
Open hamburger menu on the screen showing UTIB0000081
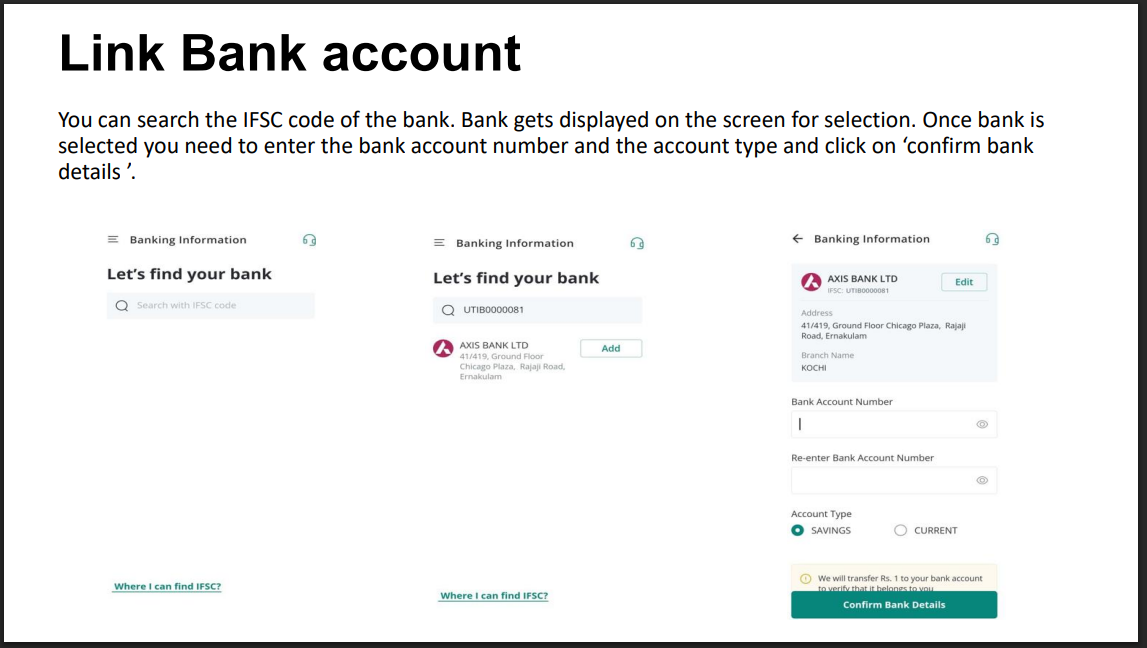click(439, 243)
